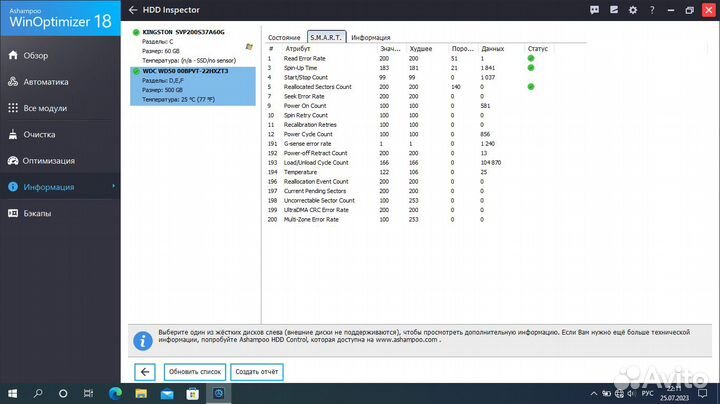Click the broom icon beside Очистка
720x404 pixels.
click(x=13, y=135)
